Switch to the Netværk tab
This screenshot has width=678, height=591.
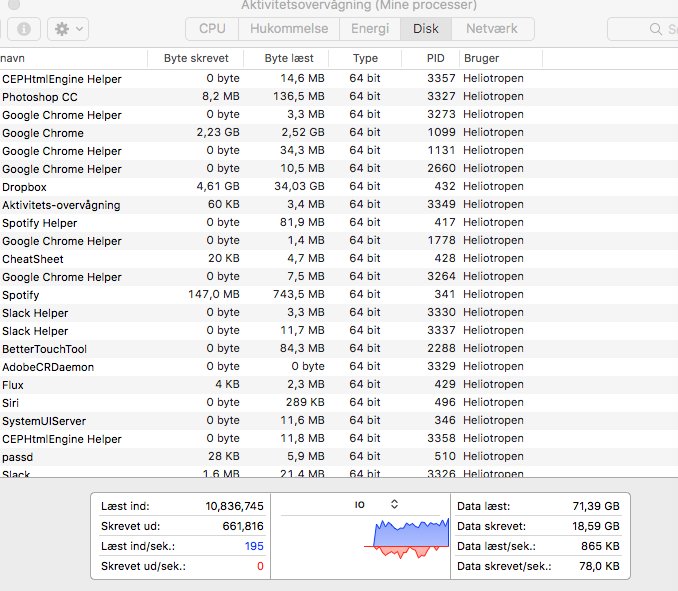click(x=492, y=29)
